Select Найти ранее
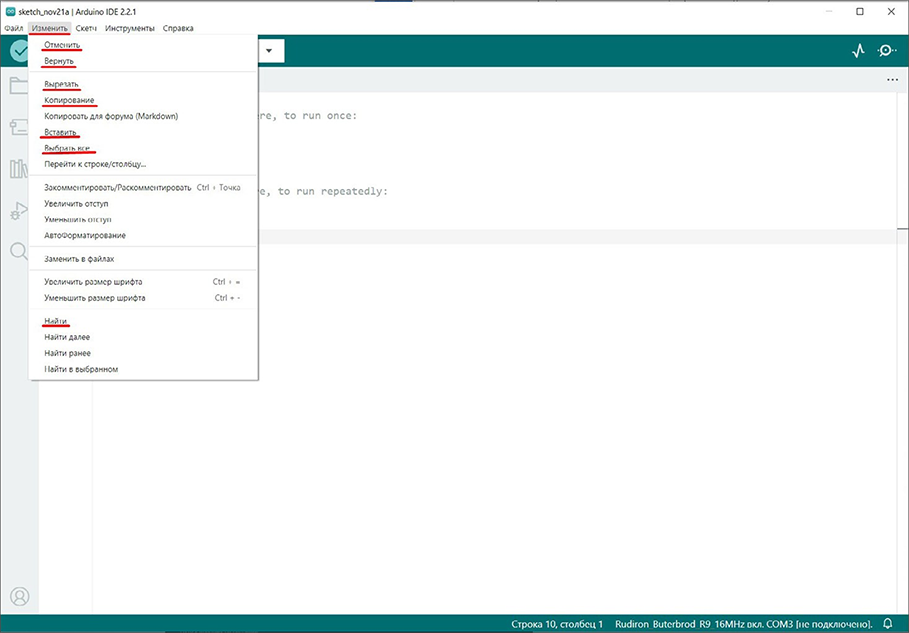The image size is (909, 633). pos(143,353)
